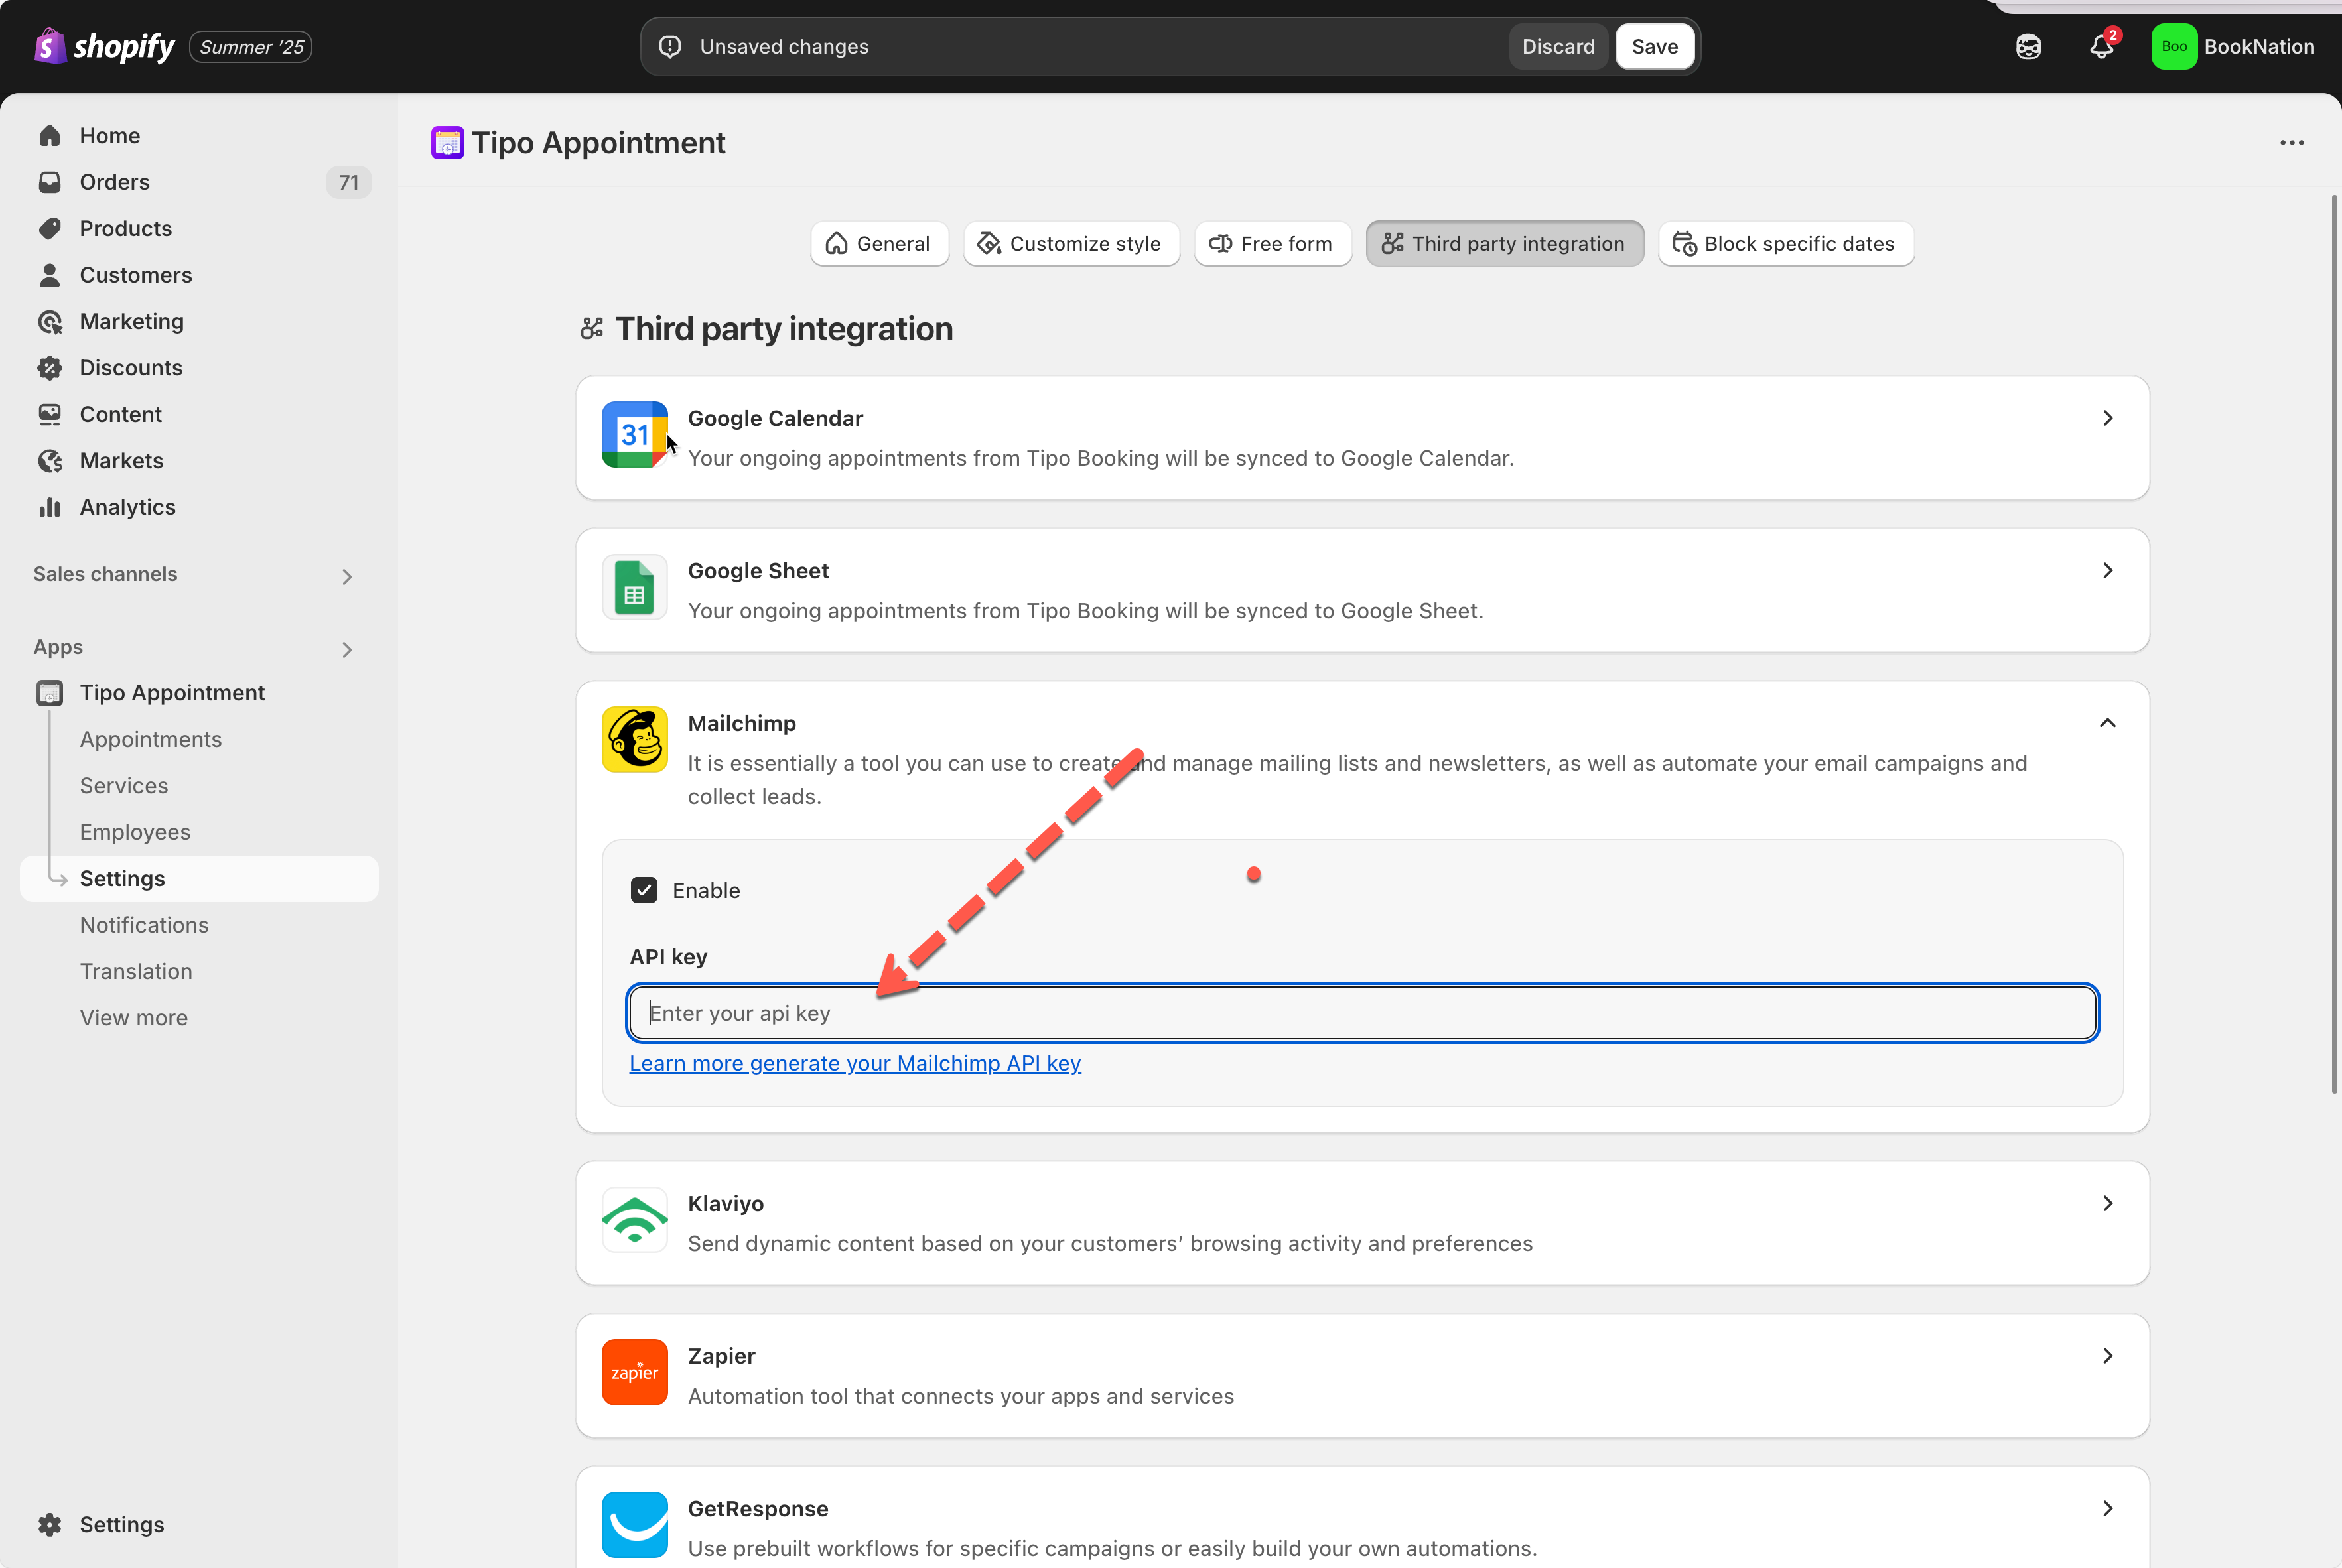Screen dimensions: 2342x1568
Task: Uncheck the Mailchimp Enable checkbox
Action: (x=644, y=890)
